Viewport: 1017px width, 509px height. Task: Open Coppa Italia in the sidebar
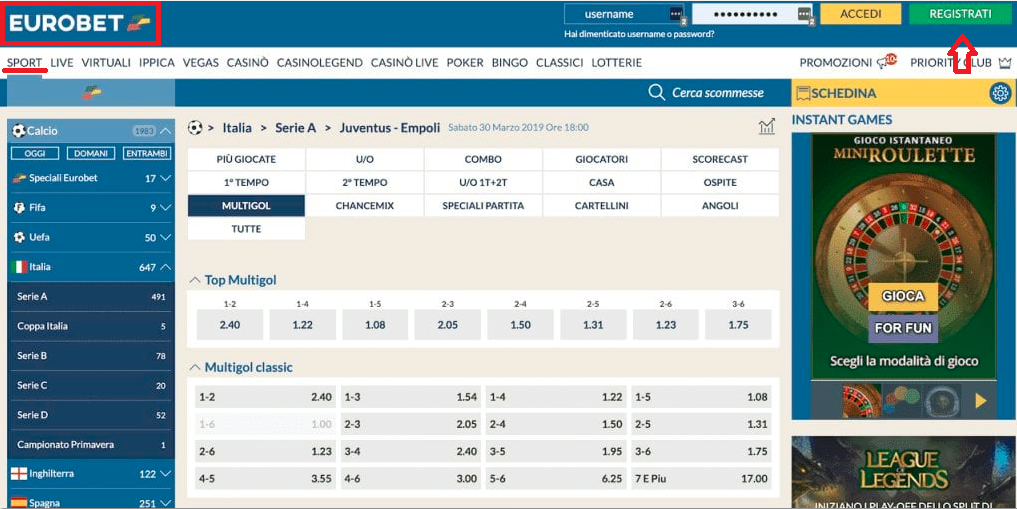click(x=91, y=326)
